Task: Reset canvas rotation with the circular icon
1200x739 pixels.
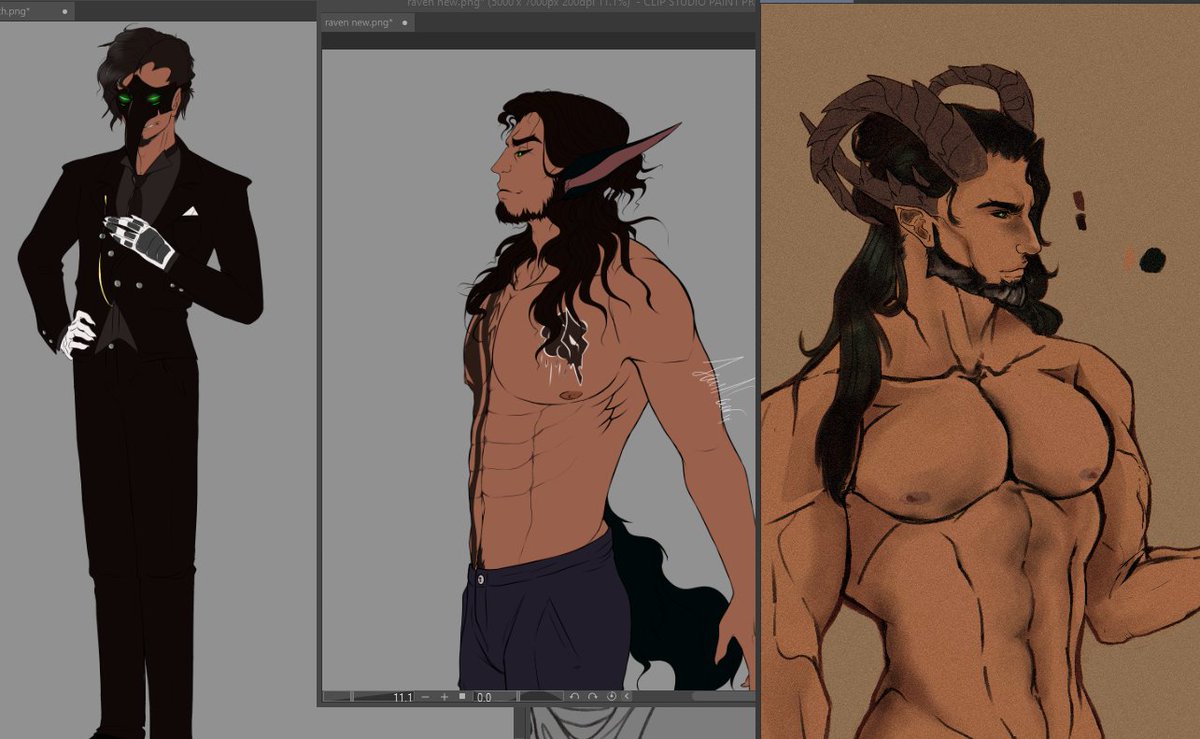Action: pos(611,696)
